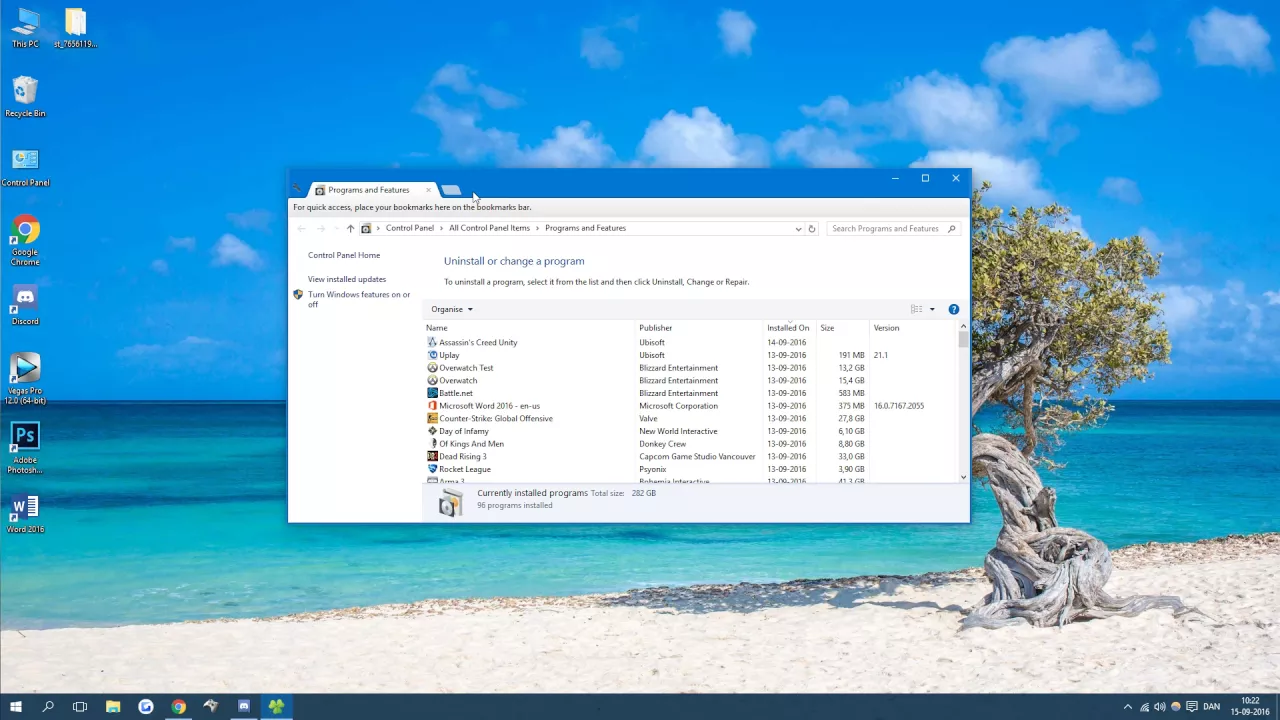Select Control Panel desktop shortcut

tap(25, 167)
